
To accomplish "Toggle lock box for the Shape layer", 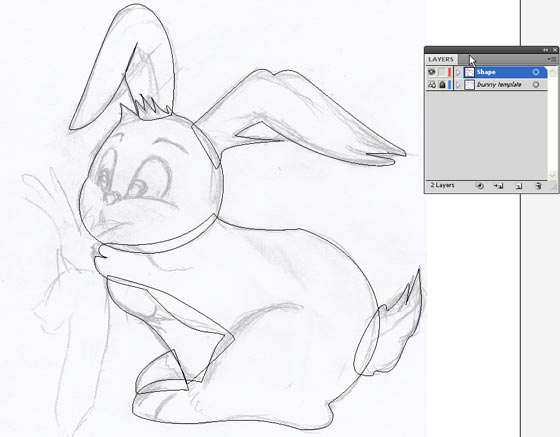I will (x=442, y=72).
